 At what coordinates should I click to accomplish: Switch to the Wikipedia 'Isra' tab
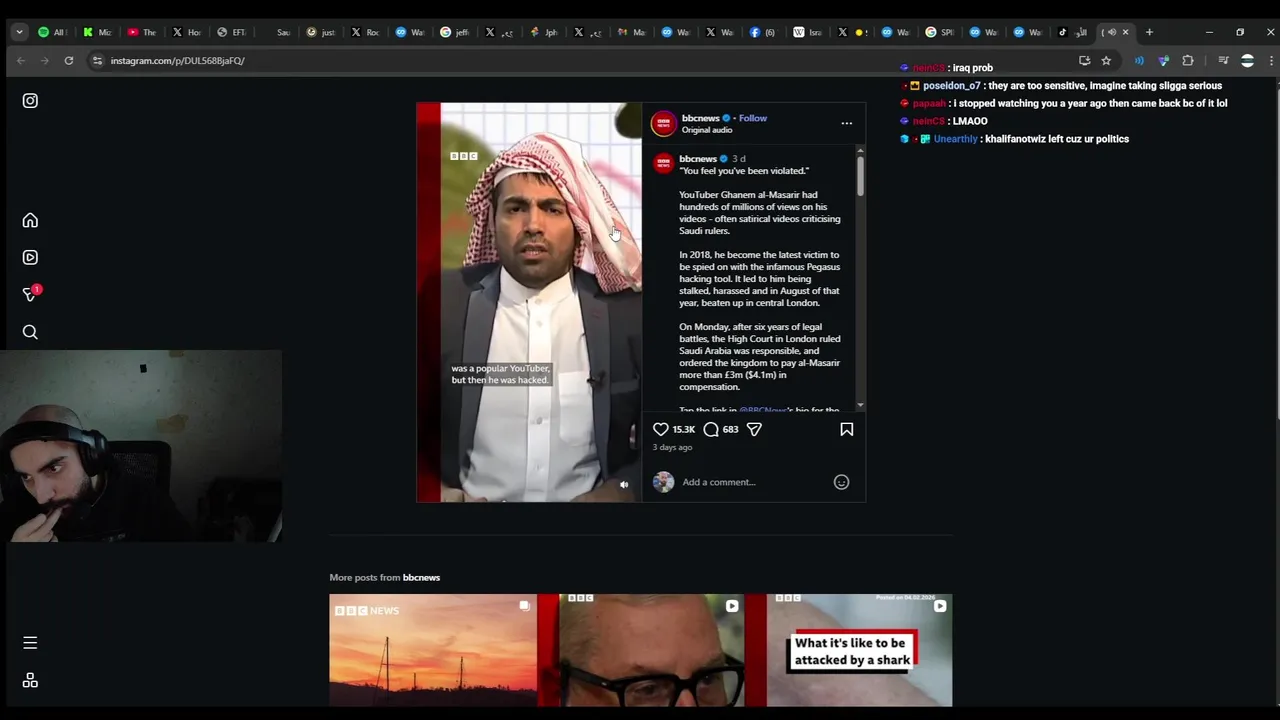[x=807, y=32]
